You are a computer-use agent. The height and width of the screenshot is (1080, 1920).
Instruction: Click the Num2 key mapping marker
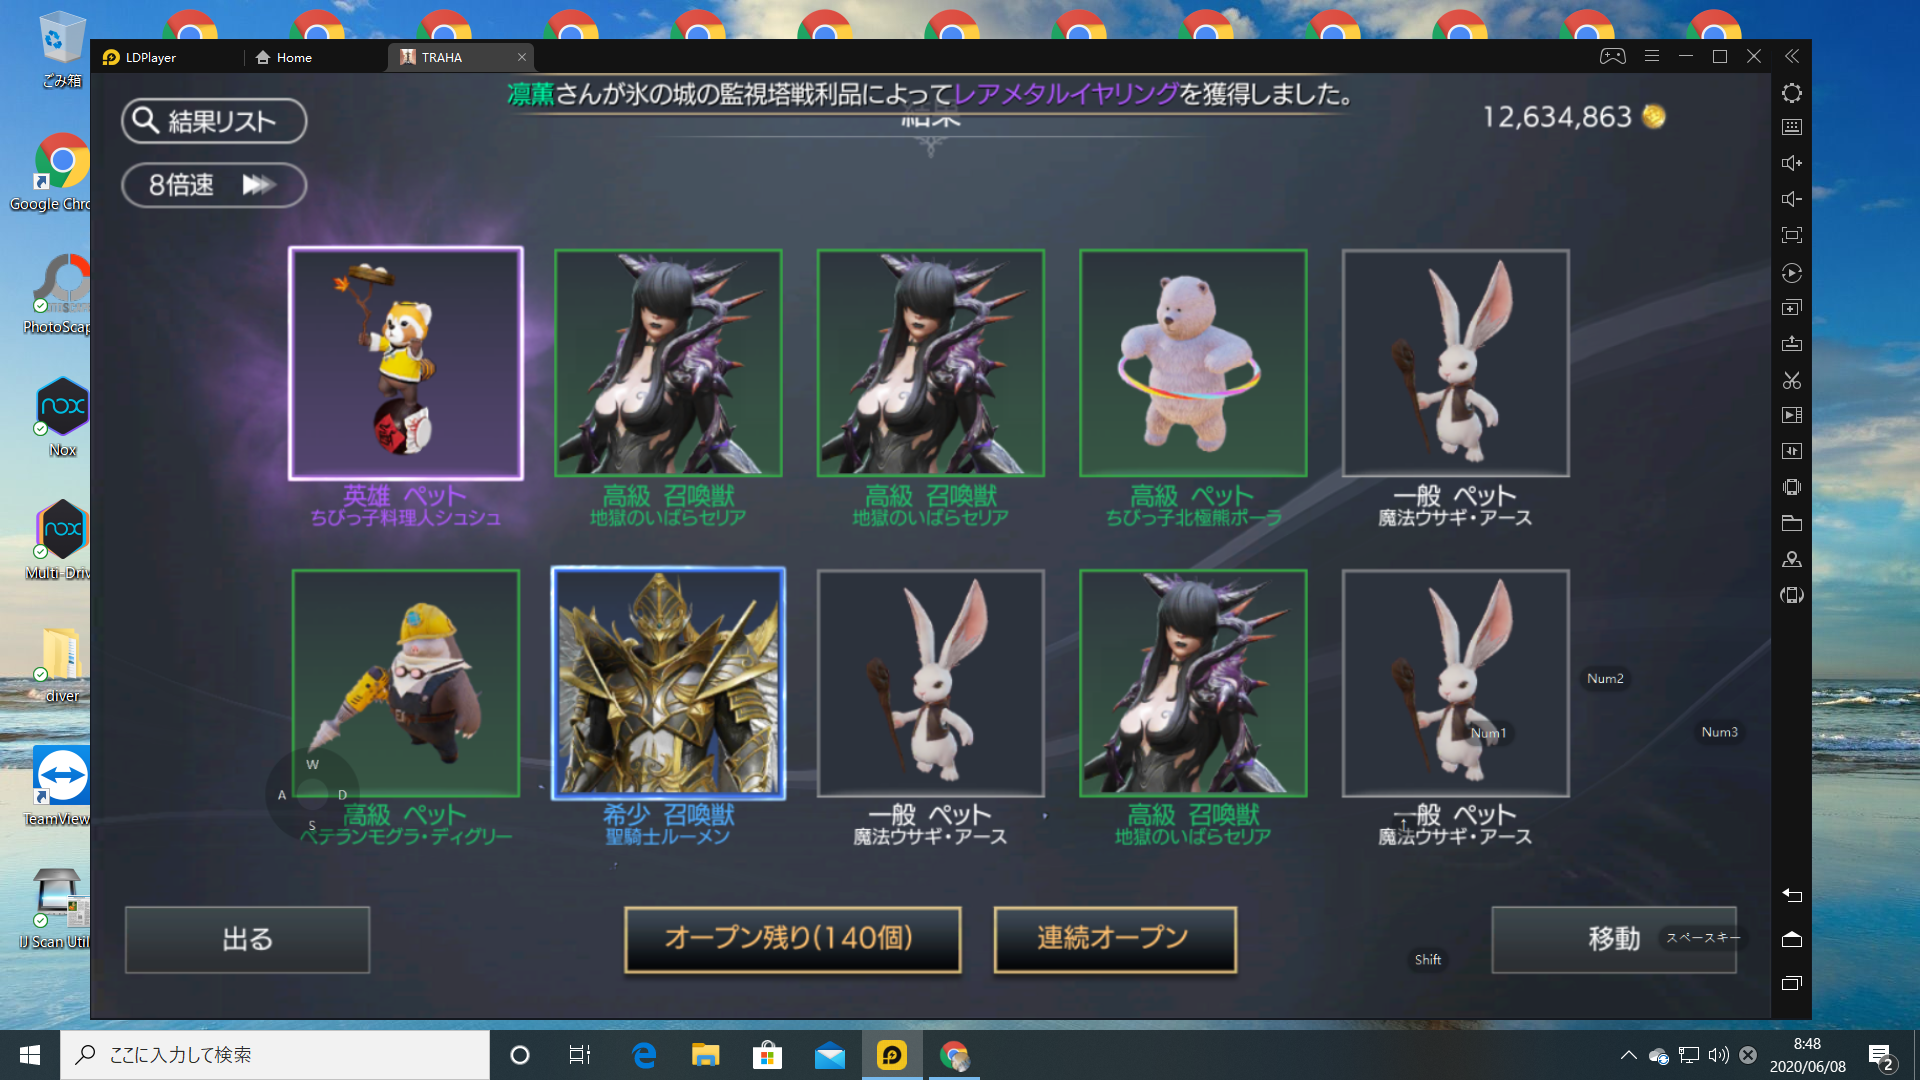pos(1605,678)
